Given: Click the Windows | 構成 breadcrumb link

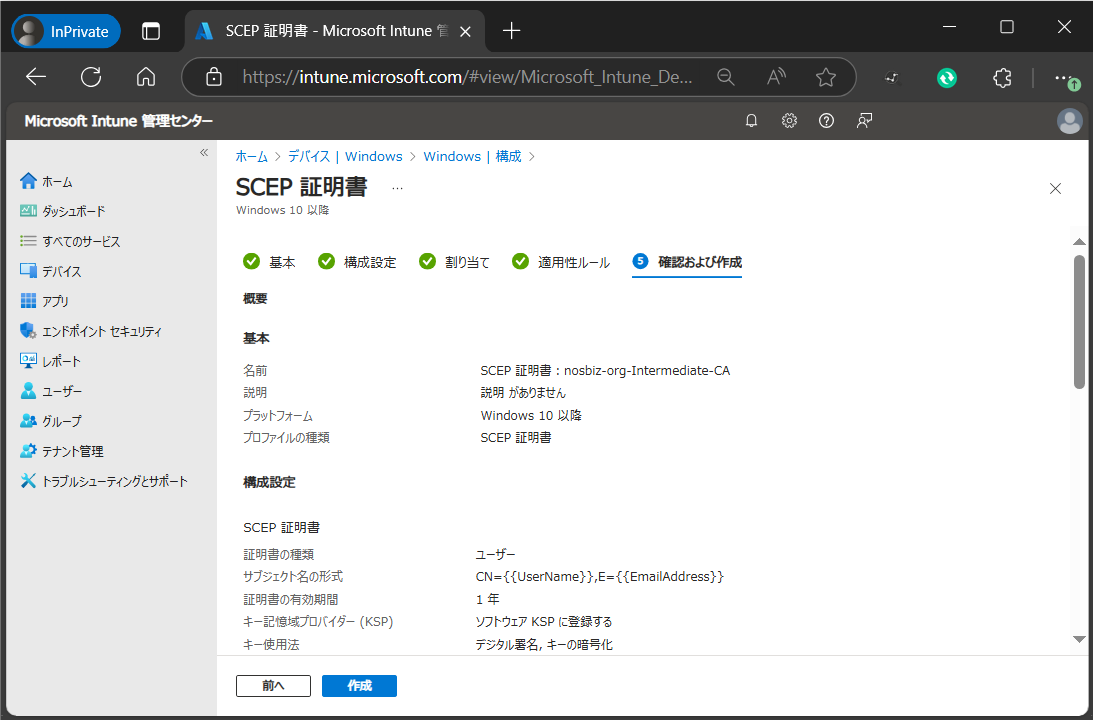Looking at the screenshot, I should (472, 156).
